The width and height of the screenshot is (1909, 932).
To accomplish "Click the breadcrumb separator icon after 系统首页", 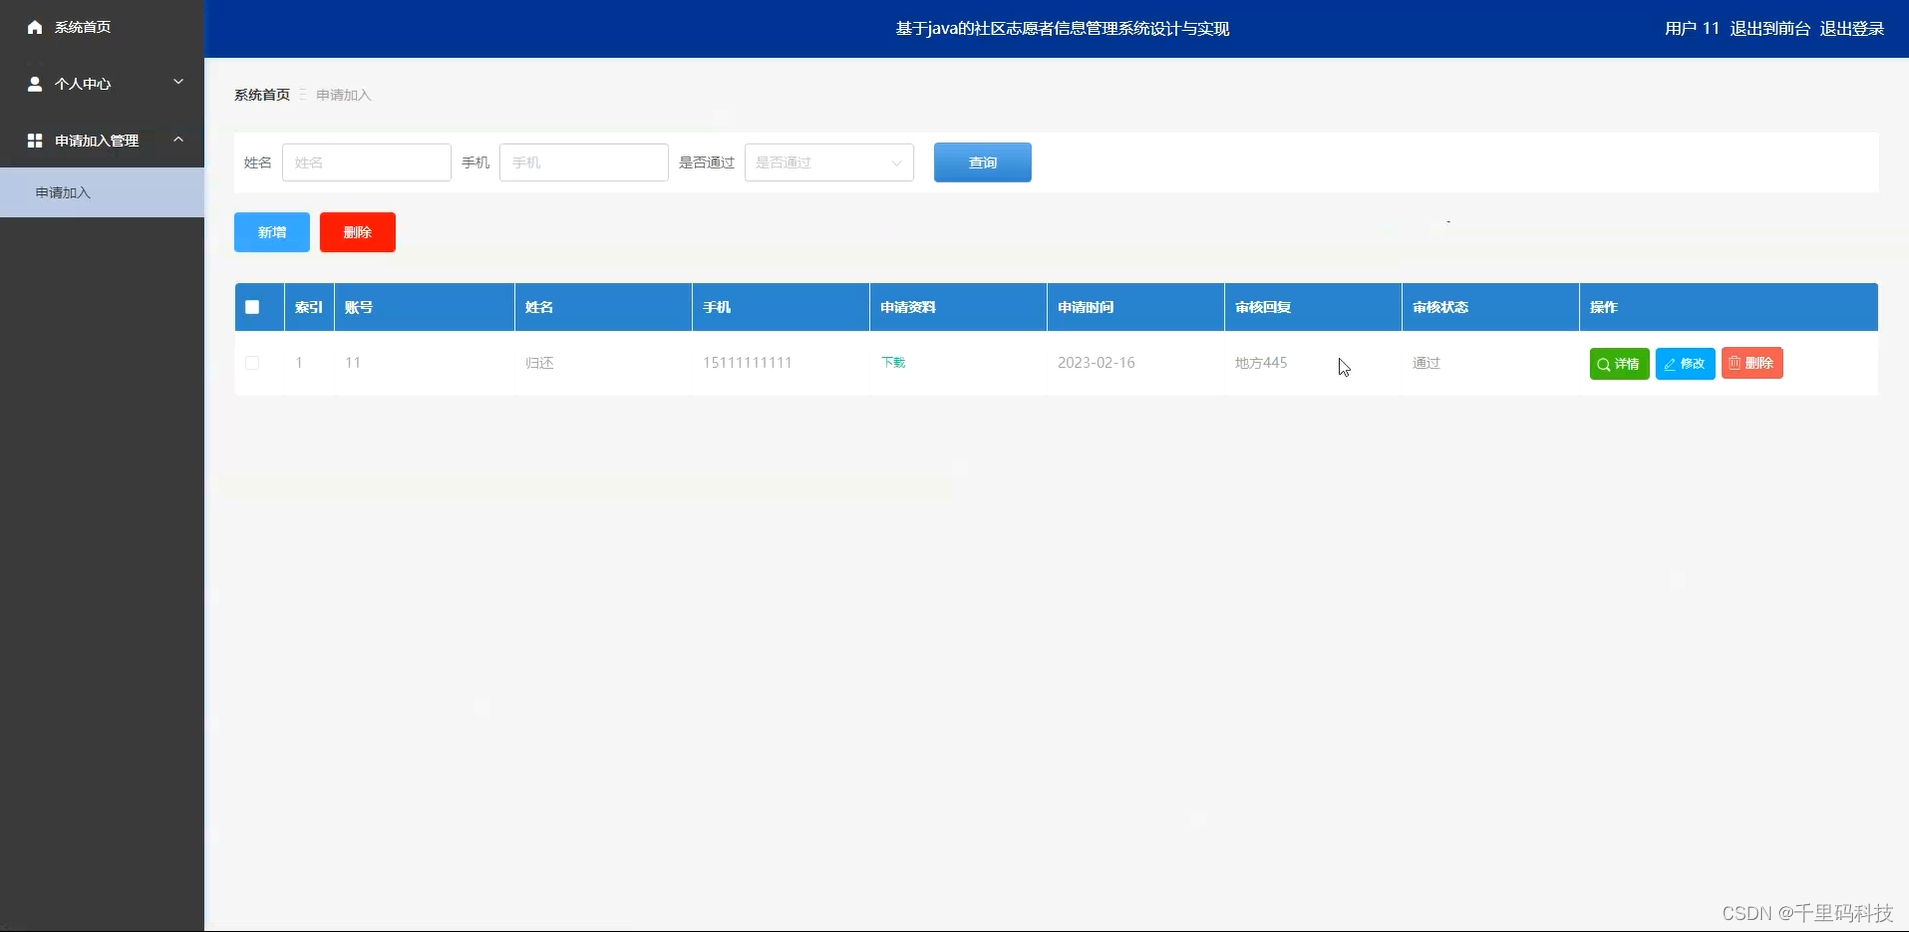I will point(302,95).
